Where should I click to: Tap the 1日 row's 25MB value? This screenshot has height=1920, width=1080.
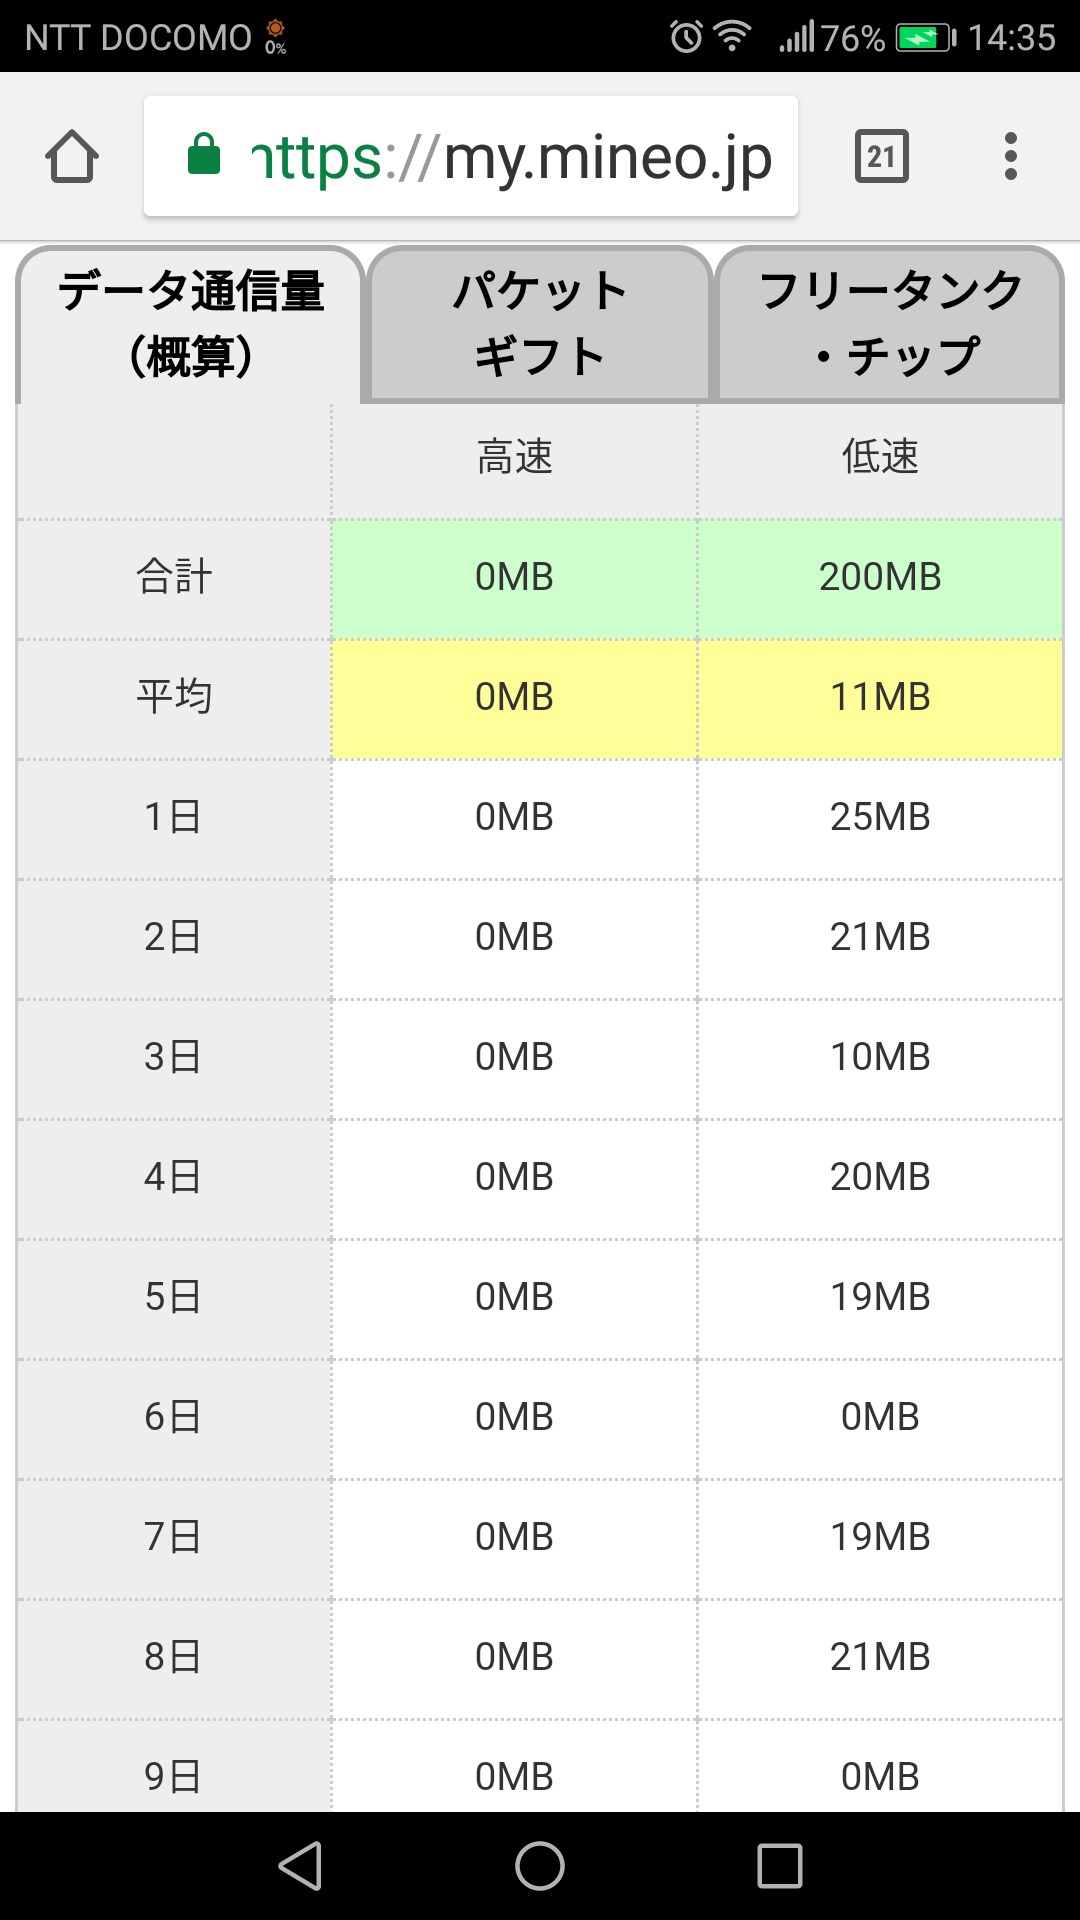point(880,817)
